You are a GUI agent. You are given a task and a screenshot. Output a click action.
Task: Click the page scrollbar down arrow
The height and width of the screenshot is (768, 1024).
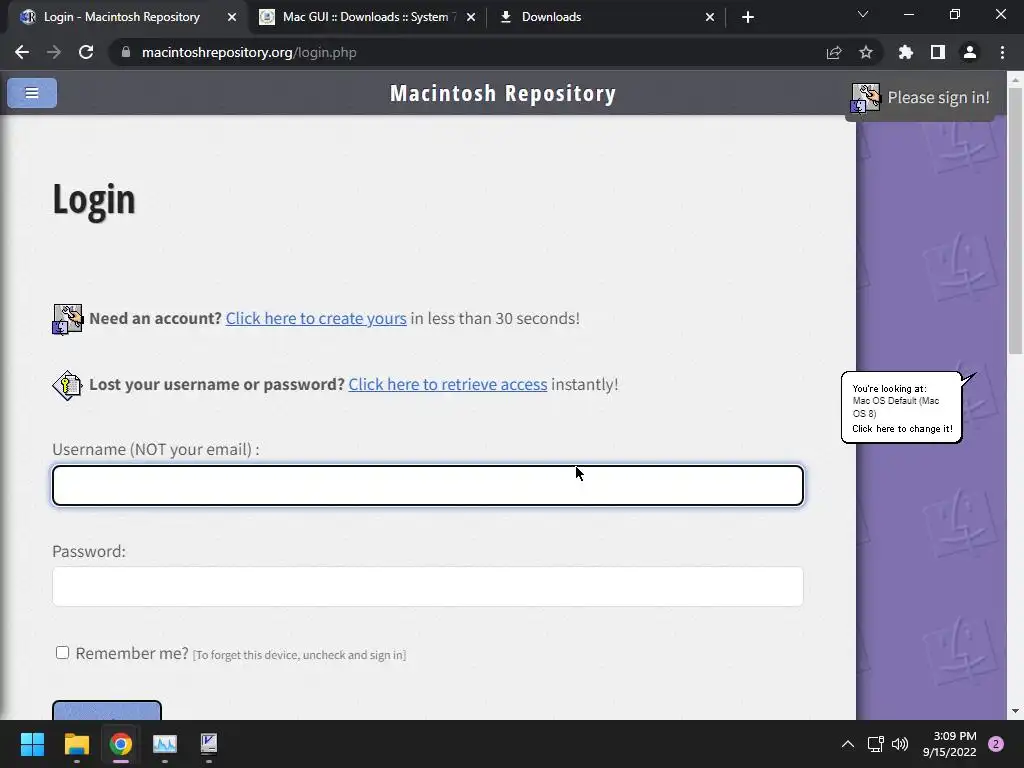[x=1015, y=711]
